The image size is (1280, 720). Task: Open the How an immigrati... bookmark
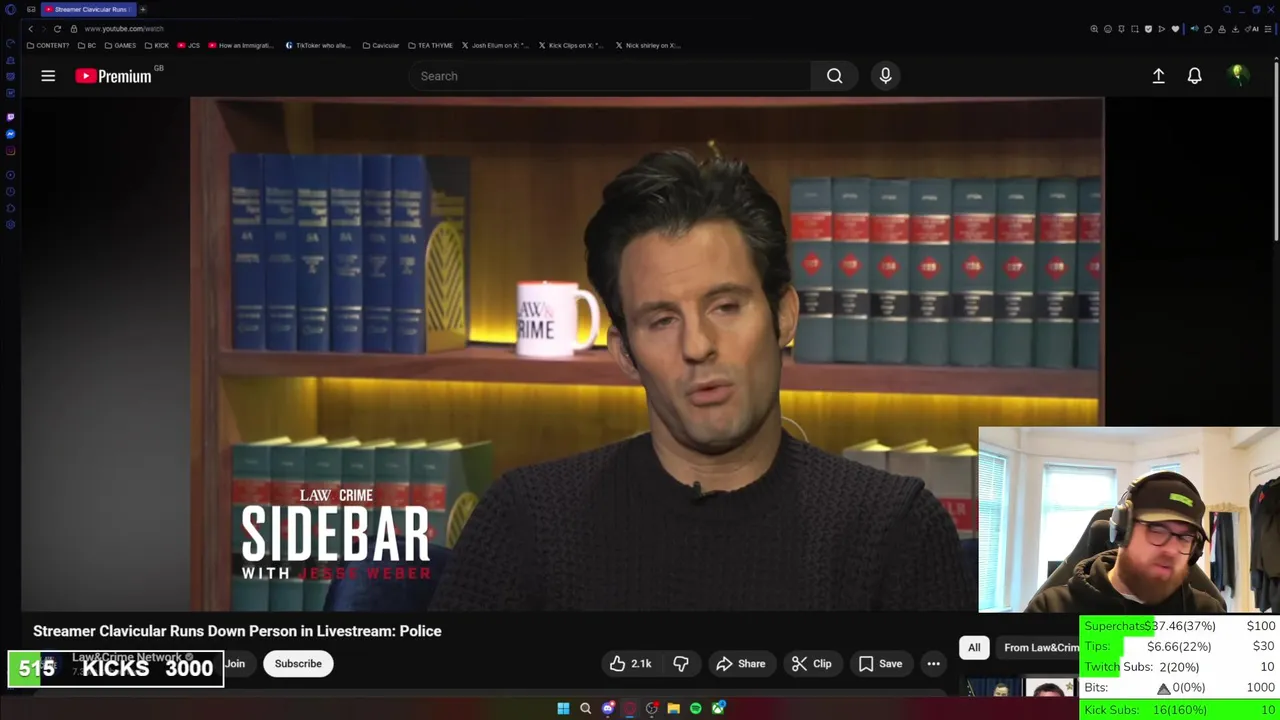(239, 45)
